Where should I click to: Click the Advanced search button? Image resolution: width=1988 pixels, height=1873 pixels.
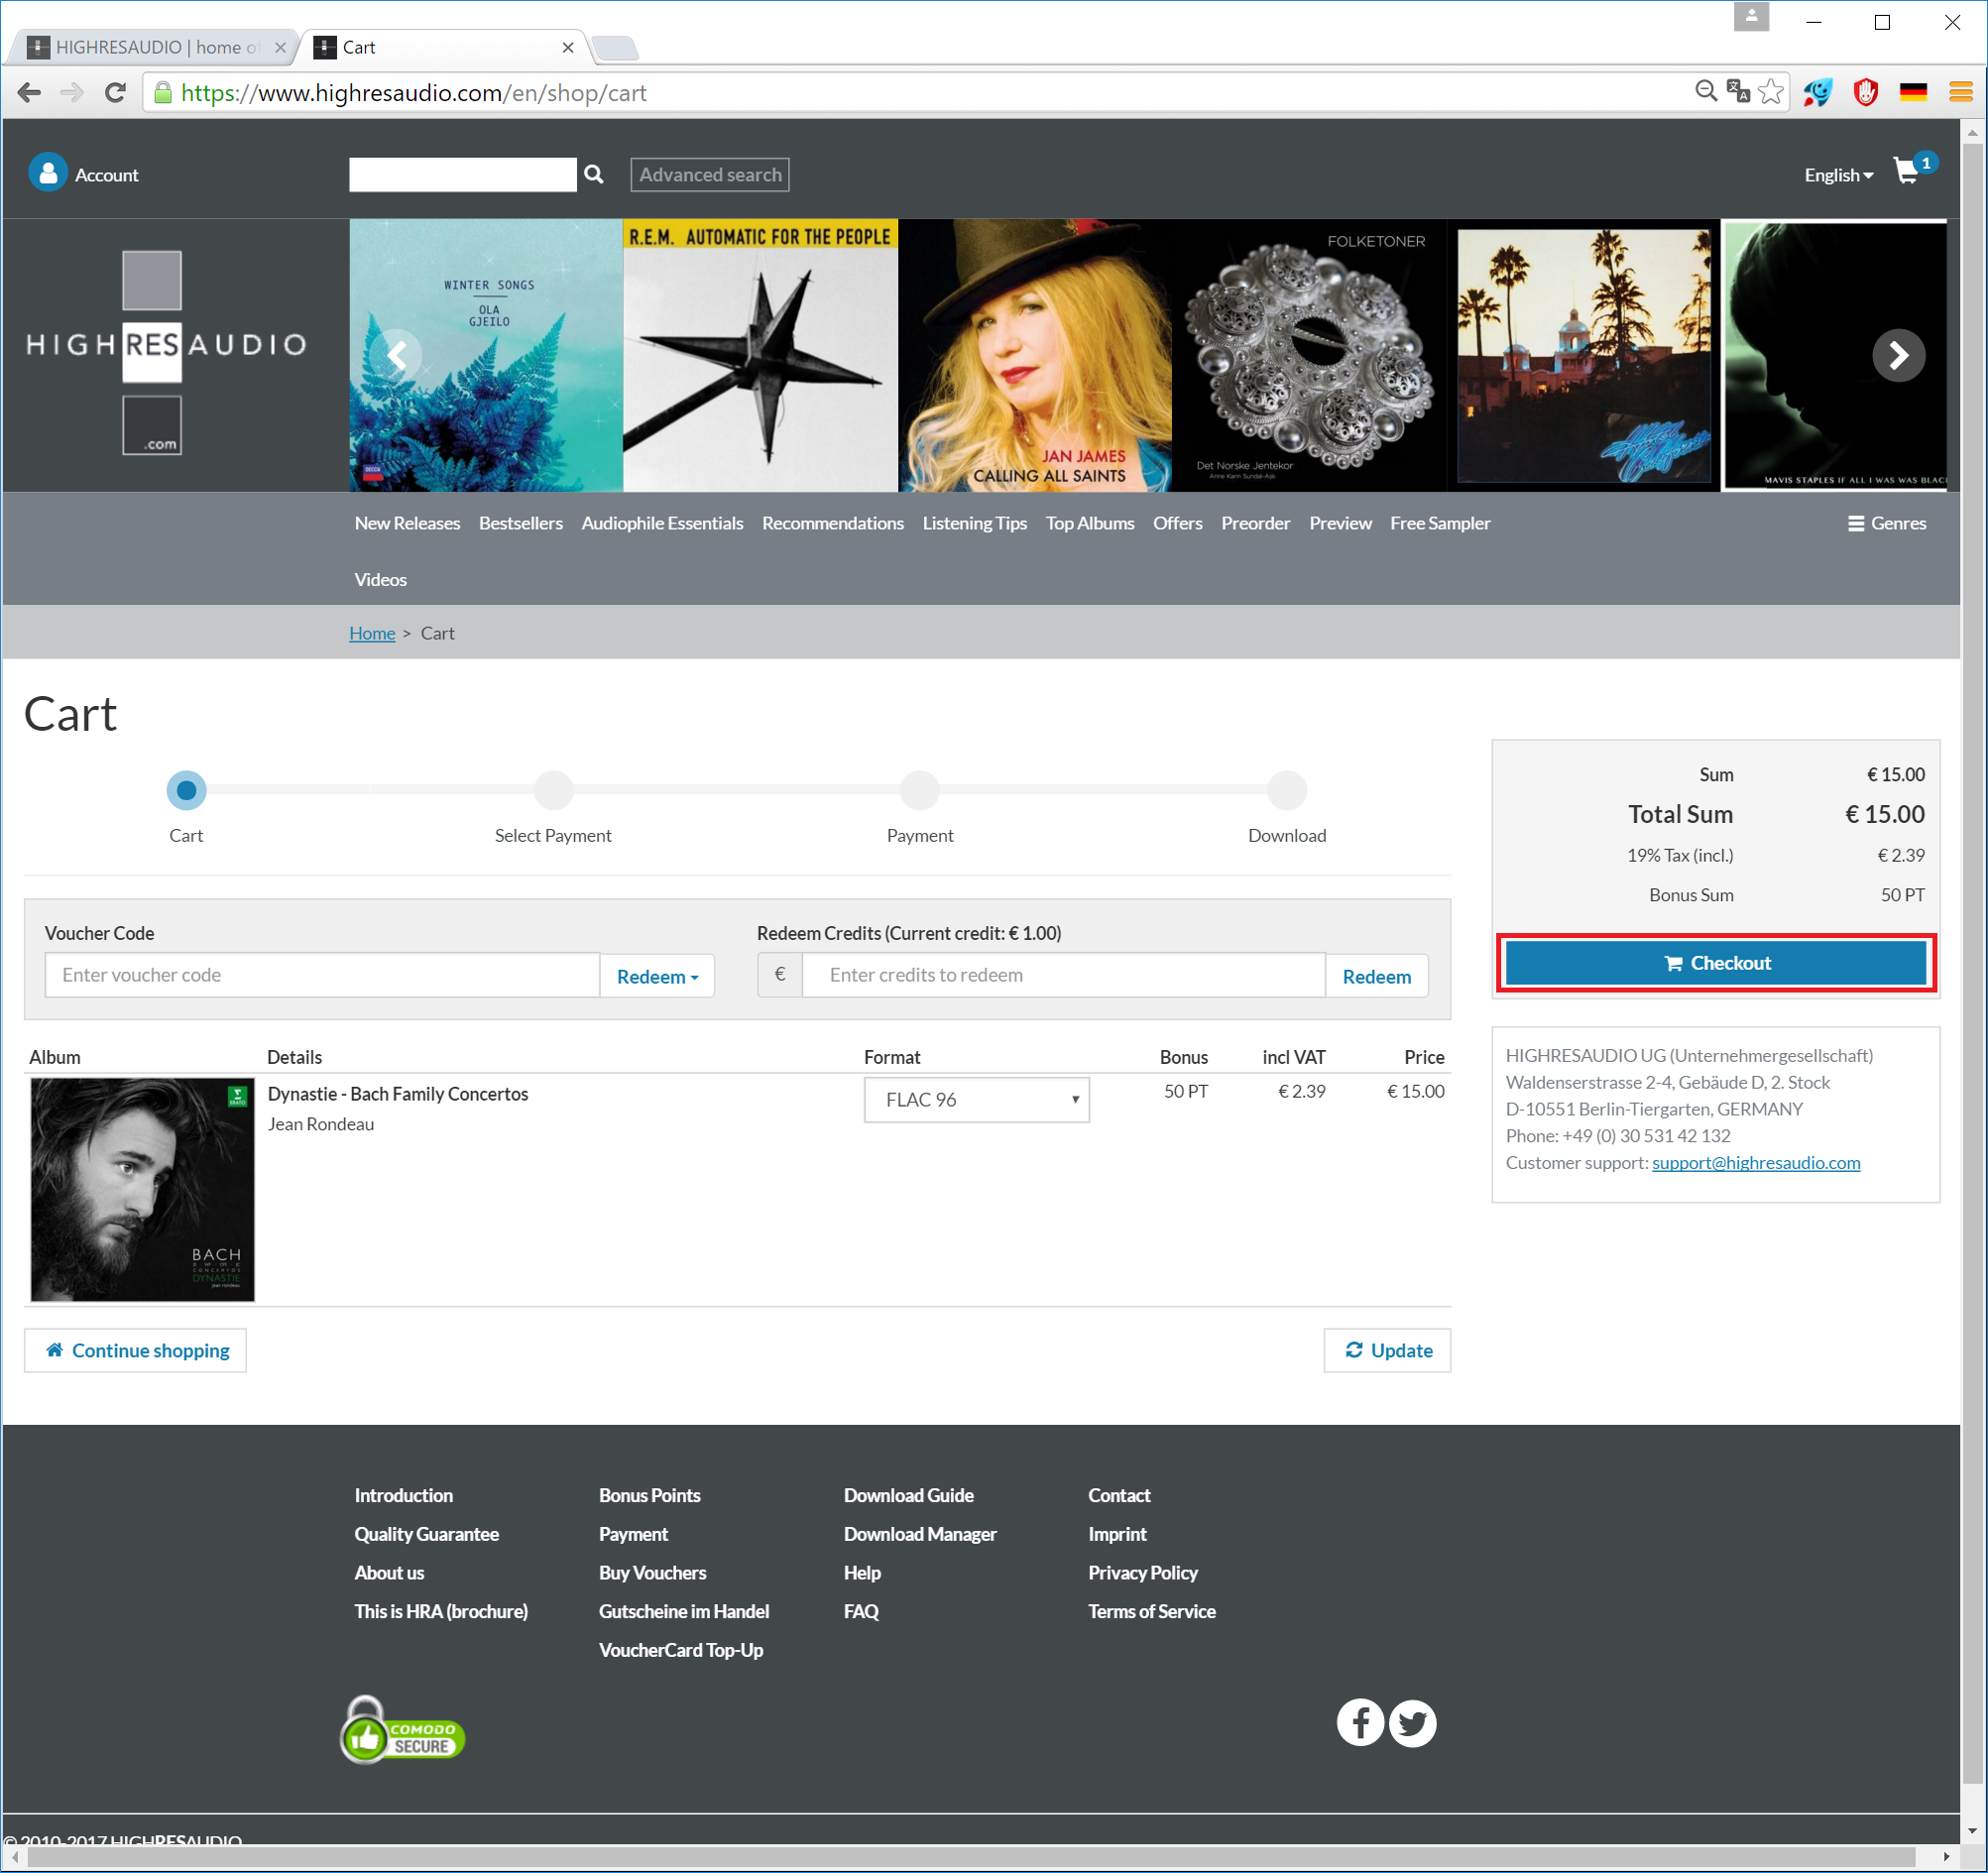(x=710, y=174)
